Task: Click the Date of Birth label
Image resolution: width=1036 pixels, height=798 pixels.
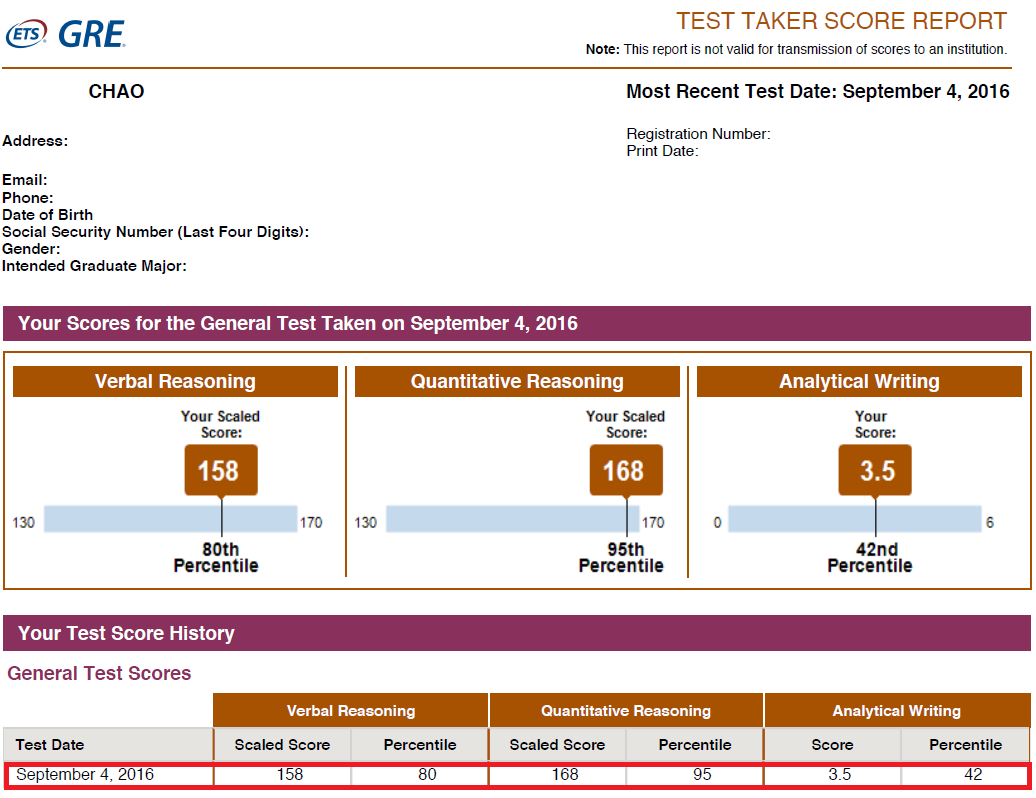Action: point(48,215)
